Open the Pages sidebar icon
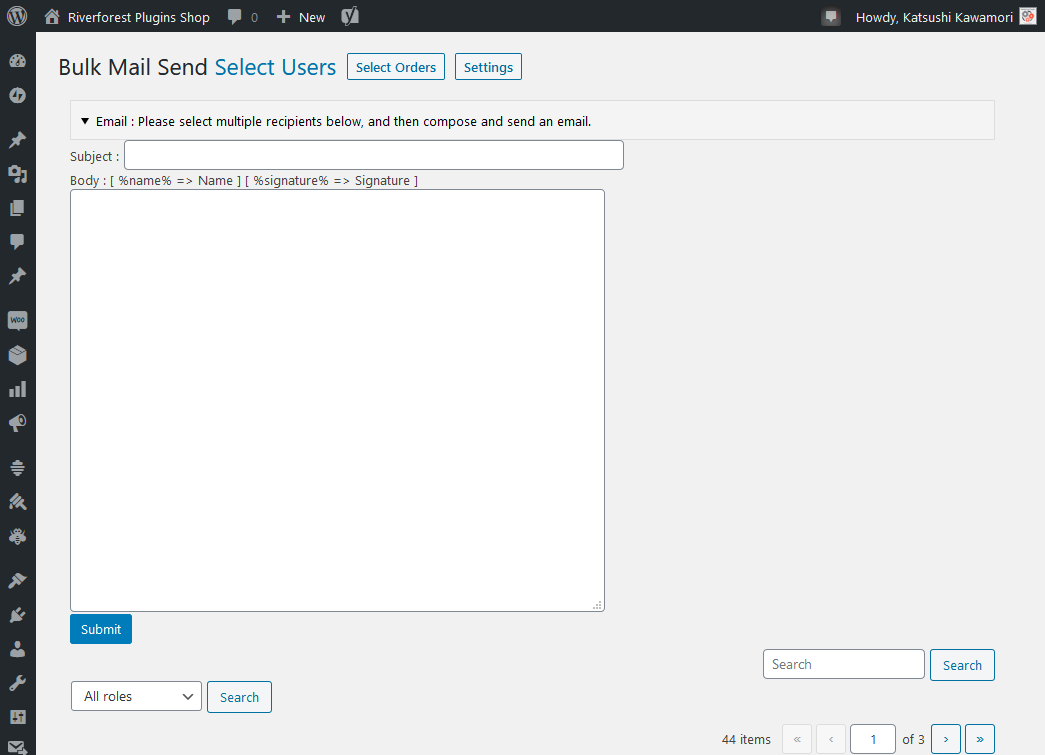1045x755 pixels. click(17, 209)
